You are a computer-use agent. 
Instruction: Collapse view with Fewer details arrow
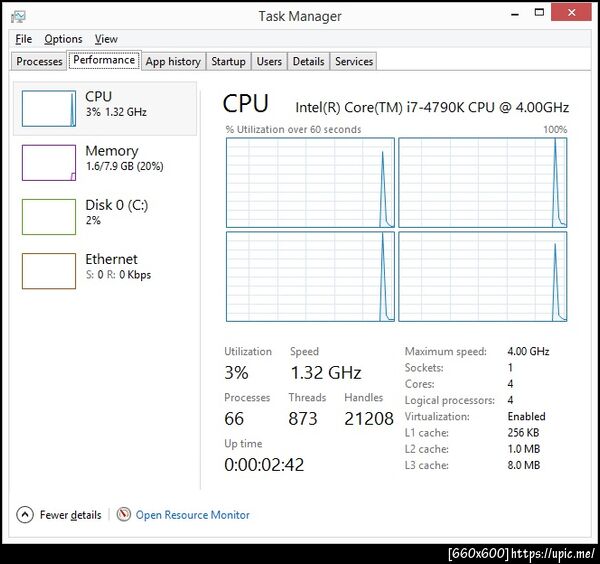tap(25, 515)
